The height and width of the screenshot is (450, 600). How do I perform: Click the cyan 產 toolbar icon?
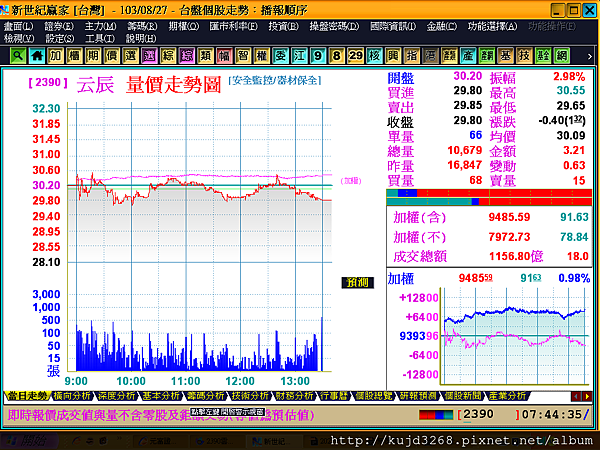(468, 56)
